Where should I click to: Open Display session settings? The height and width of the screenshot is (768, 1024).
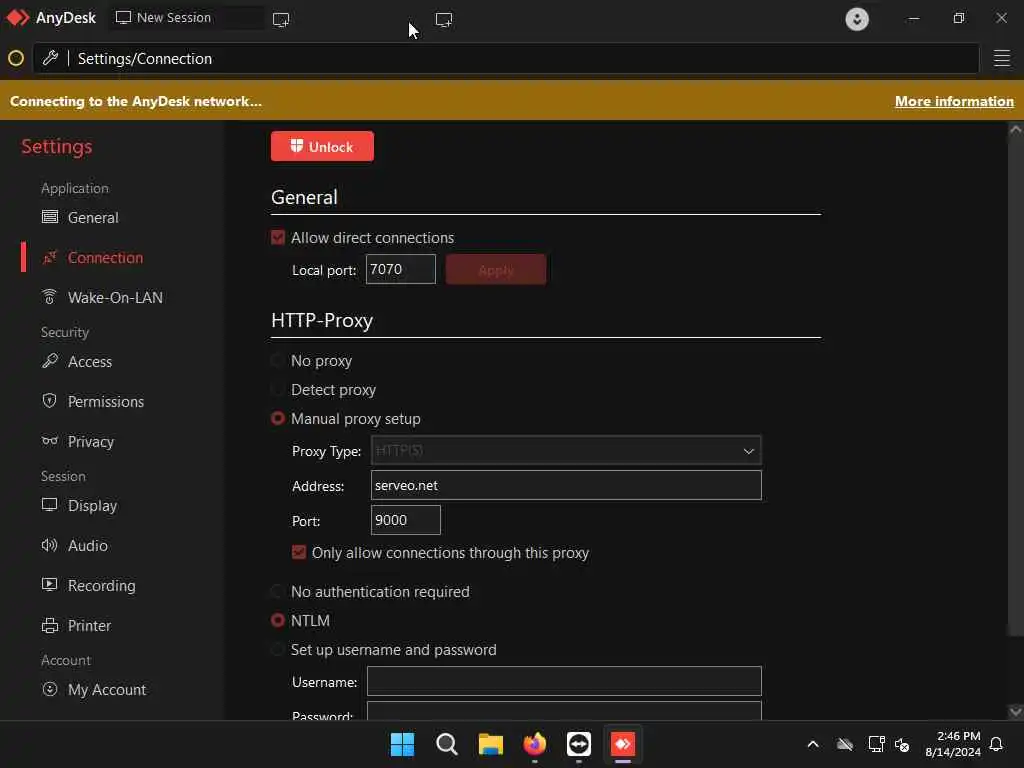pyautogui.click(x=93, y=506)
